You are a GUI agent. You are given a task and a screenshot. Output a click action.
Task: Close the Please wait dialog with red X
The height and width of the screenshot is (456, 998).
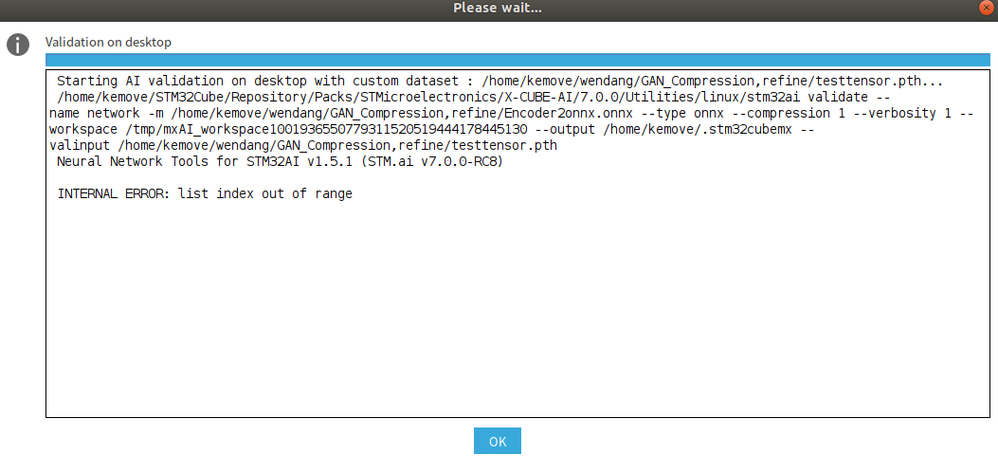pyautogui.click(x=986, y=8)
